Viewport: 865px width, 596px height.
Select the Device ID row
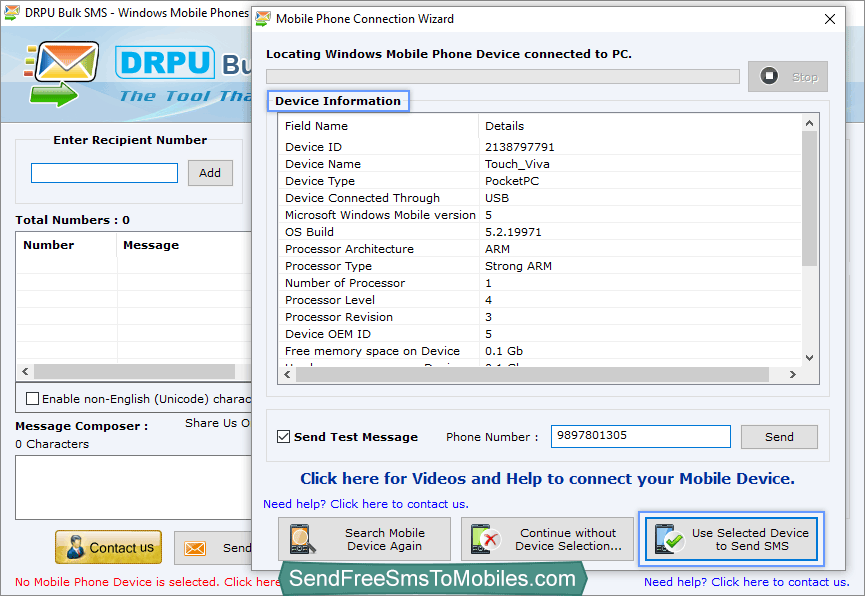pyautogui.click(x=540, y=147)
